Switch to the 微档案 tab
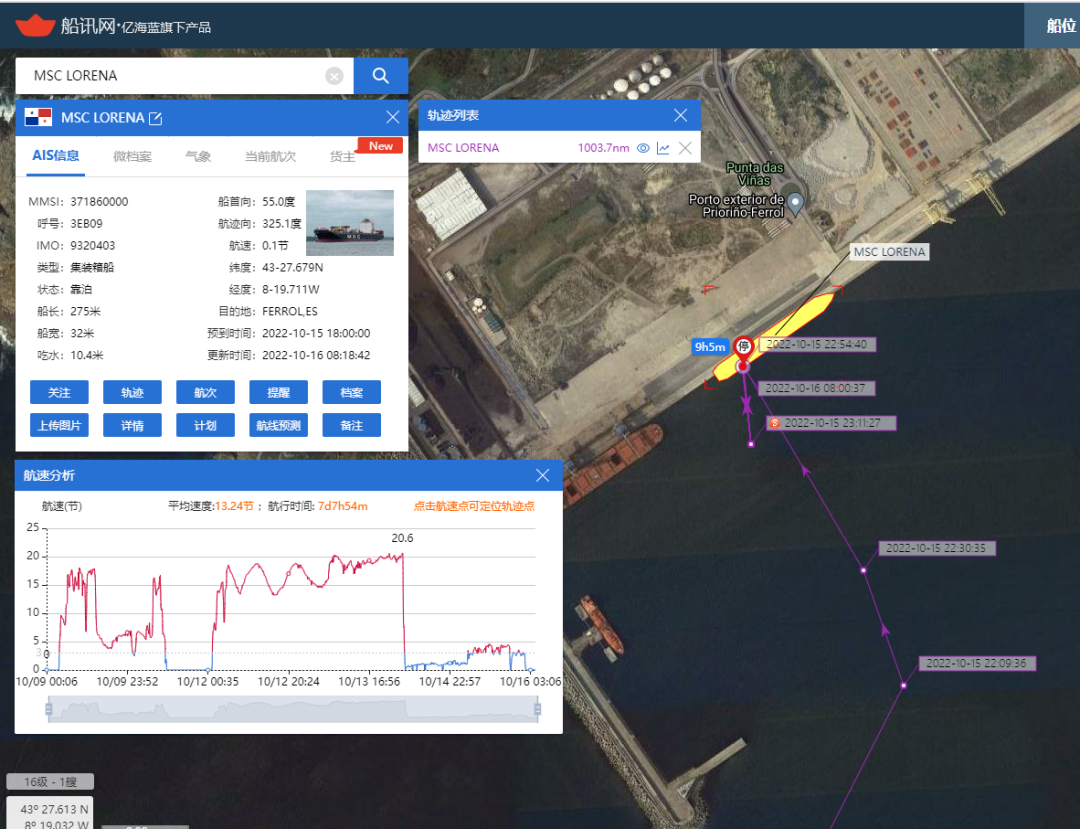The height and width of the screenshot is (829, 1080). tap(132, 156)
